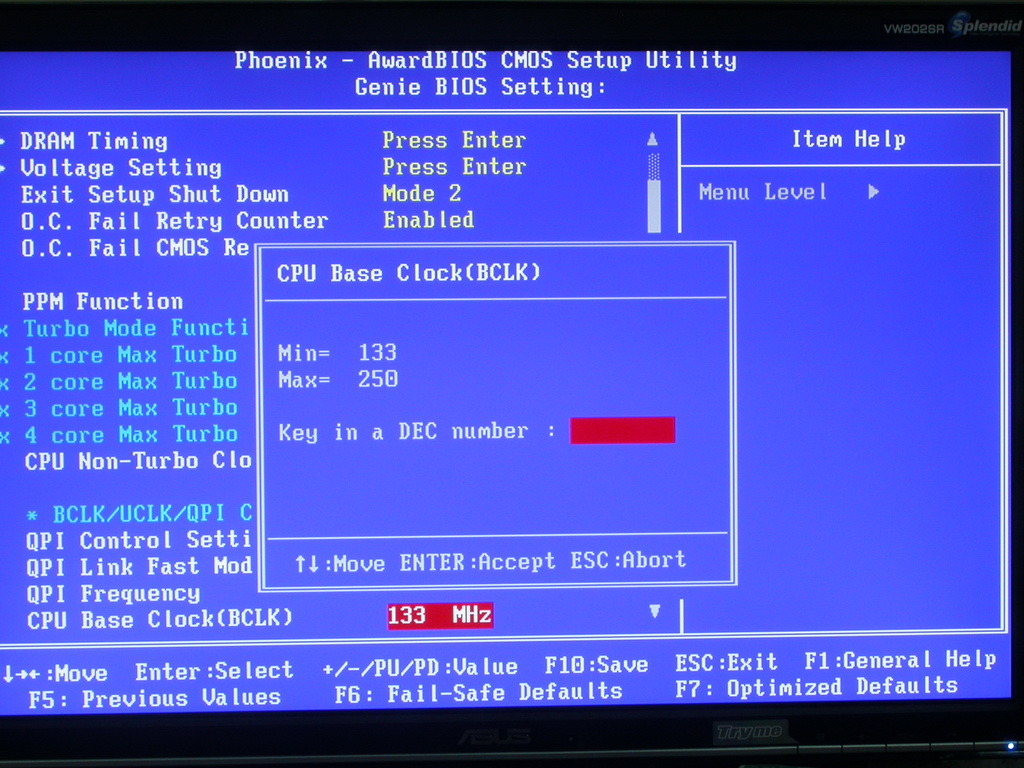The height and width of the screenshot is (768, 1024).
Task: Select the 2 core Max Turbo row
Action: click(131, 381)
